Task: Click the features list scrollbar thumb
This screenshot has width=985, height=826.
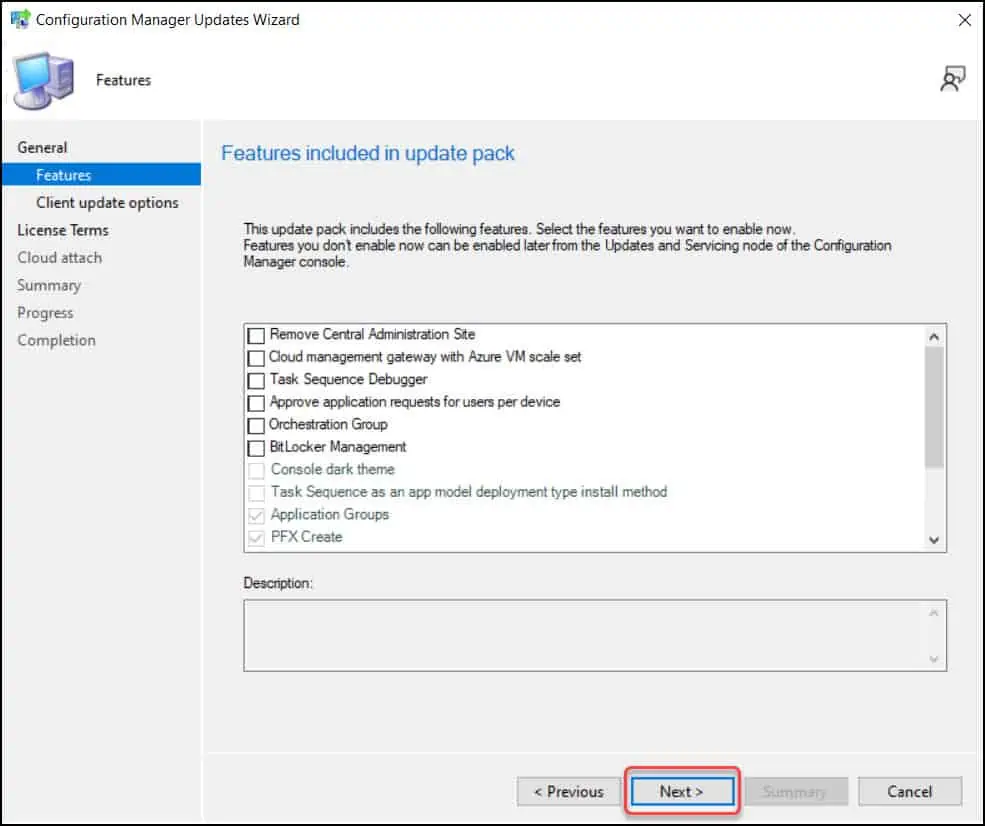Action: tap(934, 408)
